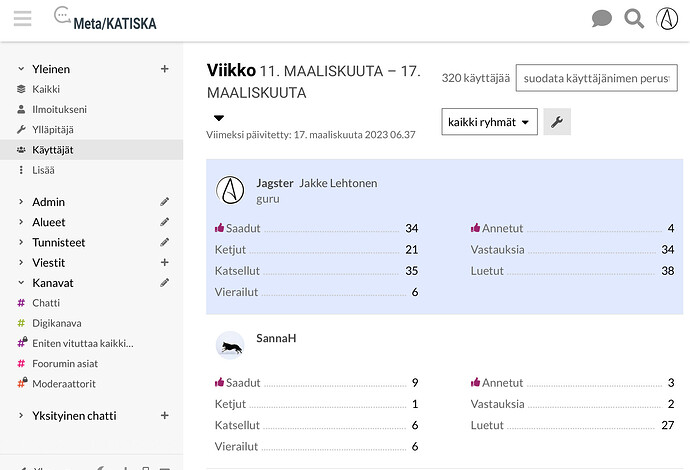
Task: Click the plus icon next to Yksityinen chatti
Action: coord(165,416)
